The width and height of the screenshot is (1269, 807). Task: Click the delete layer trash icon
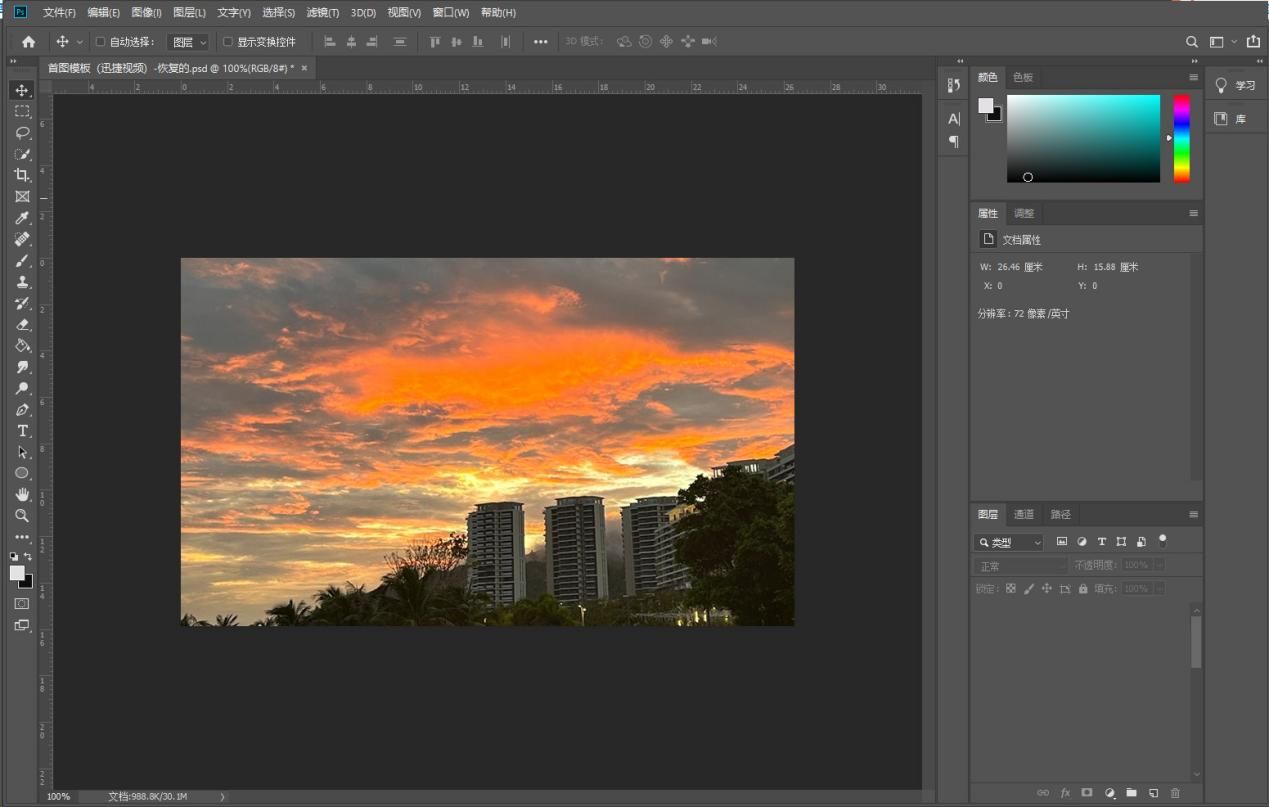click(x=1175, y=792)
